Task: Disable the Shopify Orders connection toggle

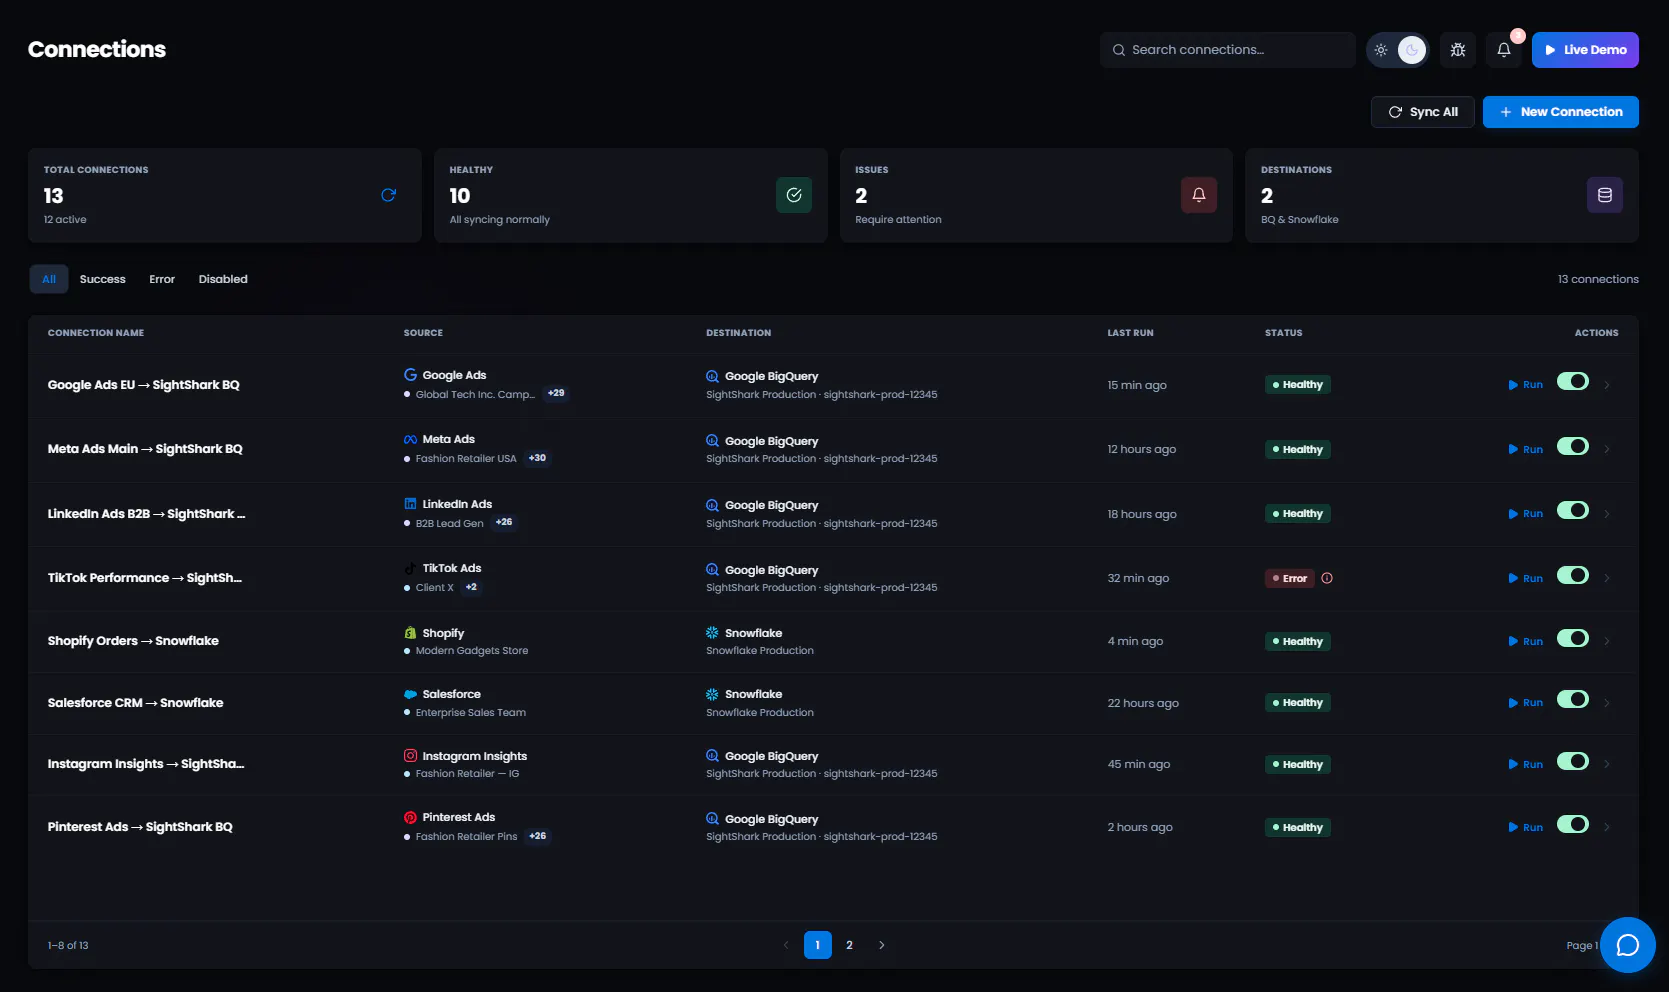Action: (x=1573, y=638)
